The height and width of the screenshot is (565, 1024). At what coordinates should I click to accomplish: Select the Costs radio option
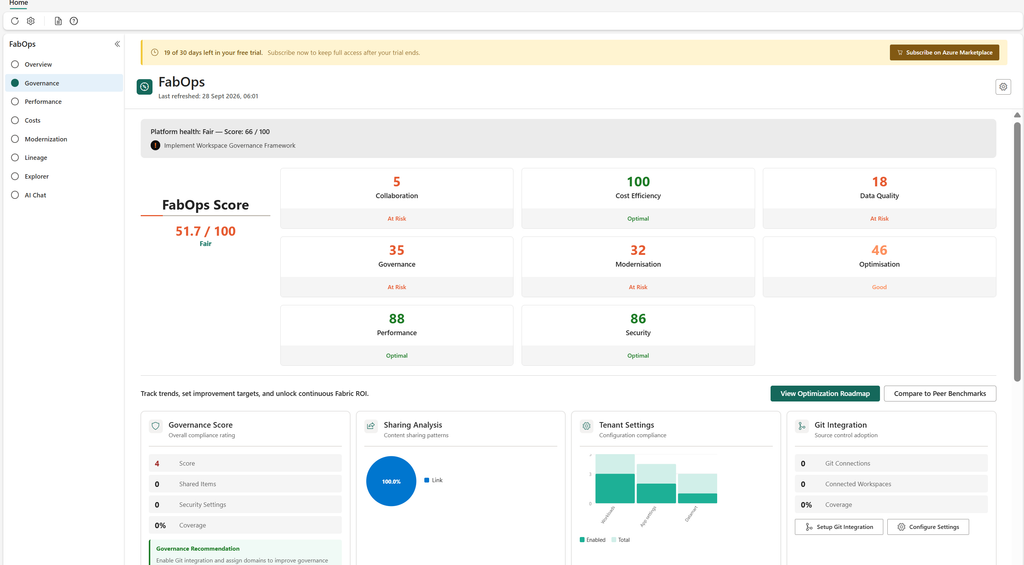pyautogui.click(x=15, y=120)
